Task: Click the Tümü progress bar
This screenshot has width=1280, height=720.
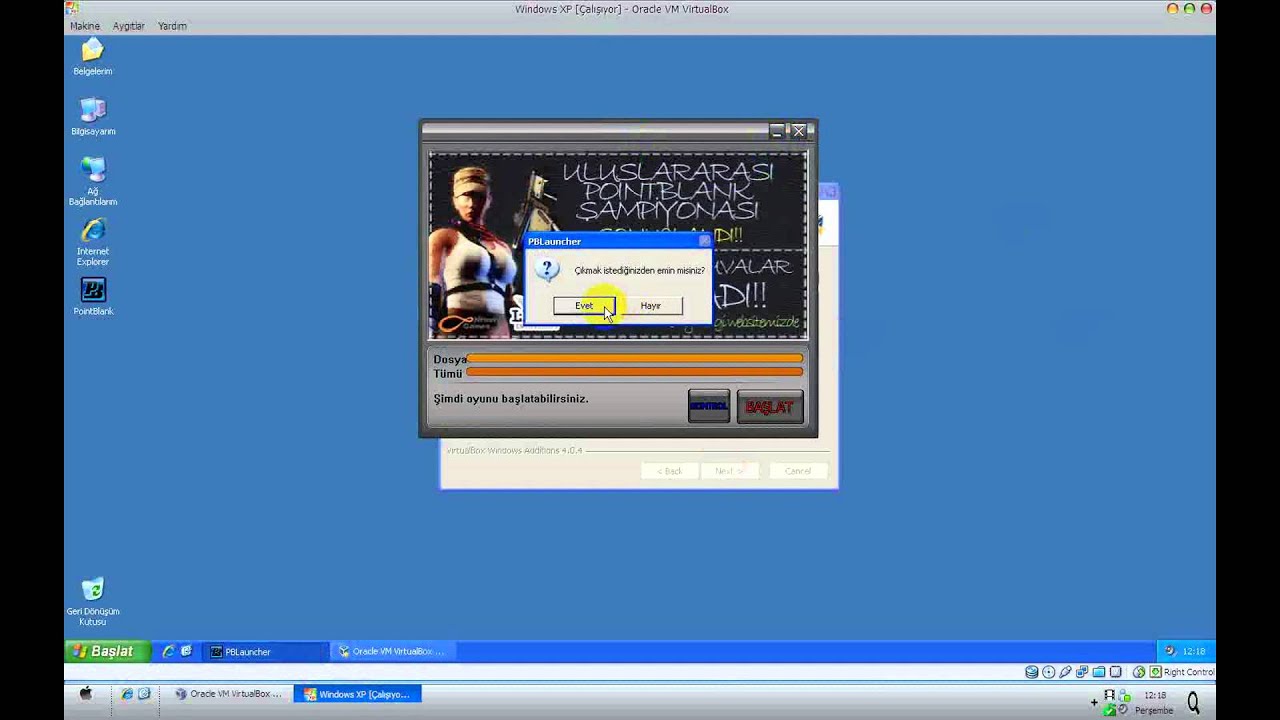Action: tap(635, 372)
